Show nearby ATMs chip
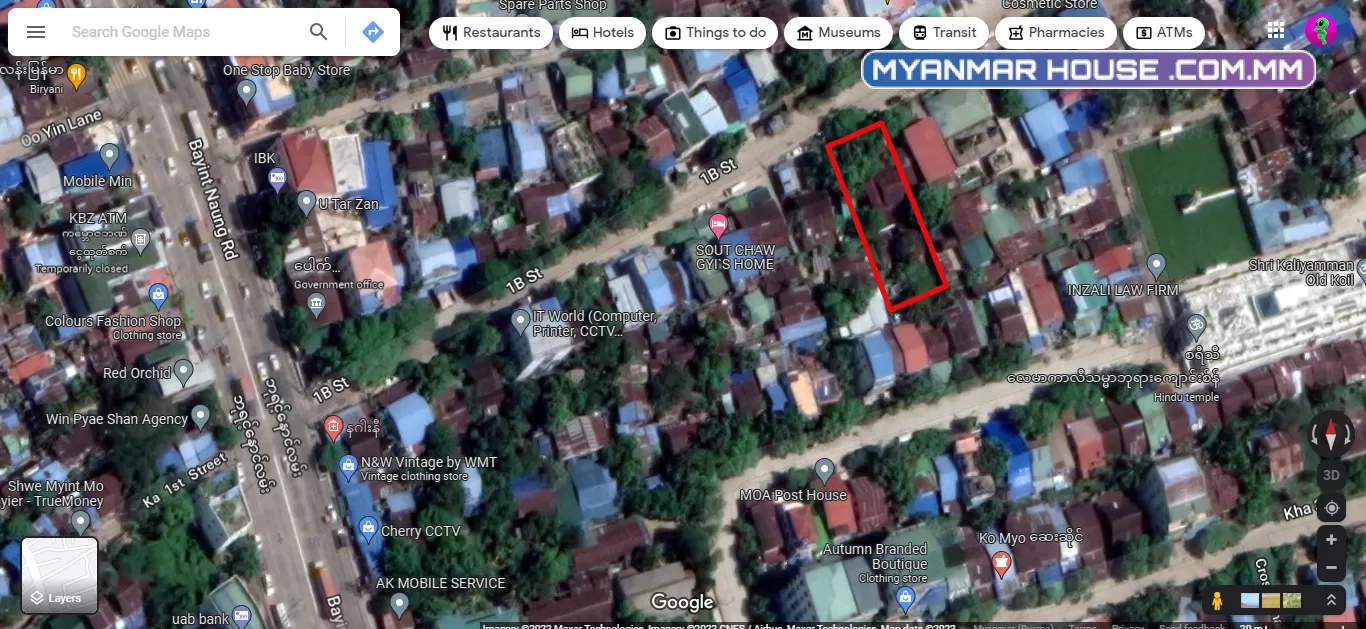This screenshot has height=629, width=1366. pyautogui.click(x=1164, y=32)
